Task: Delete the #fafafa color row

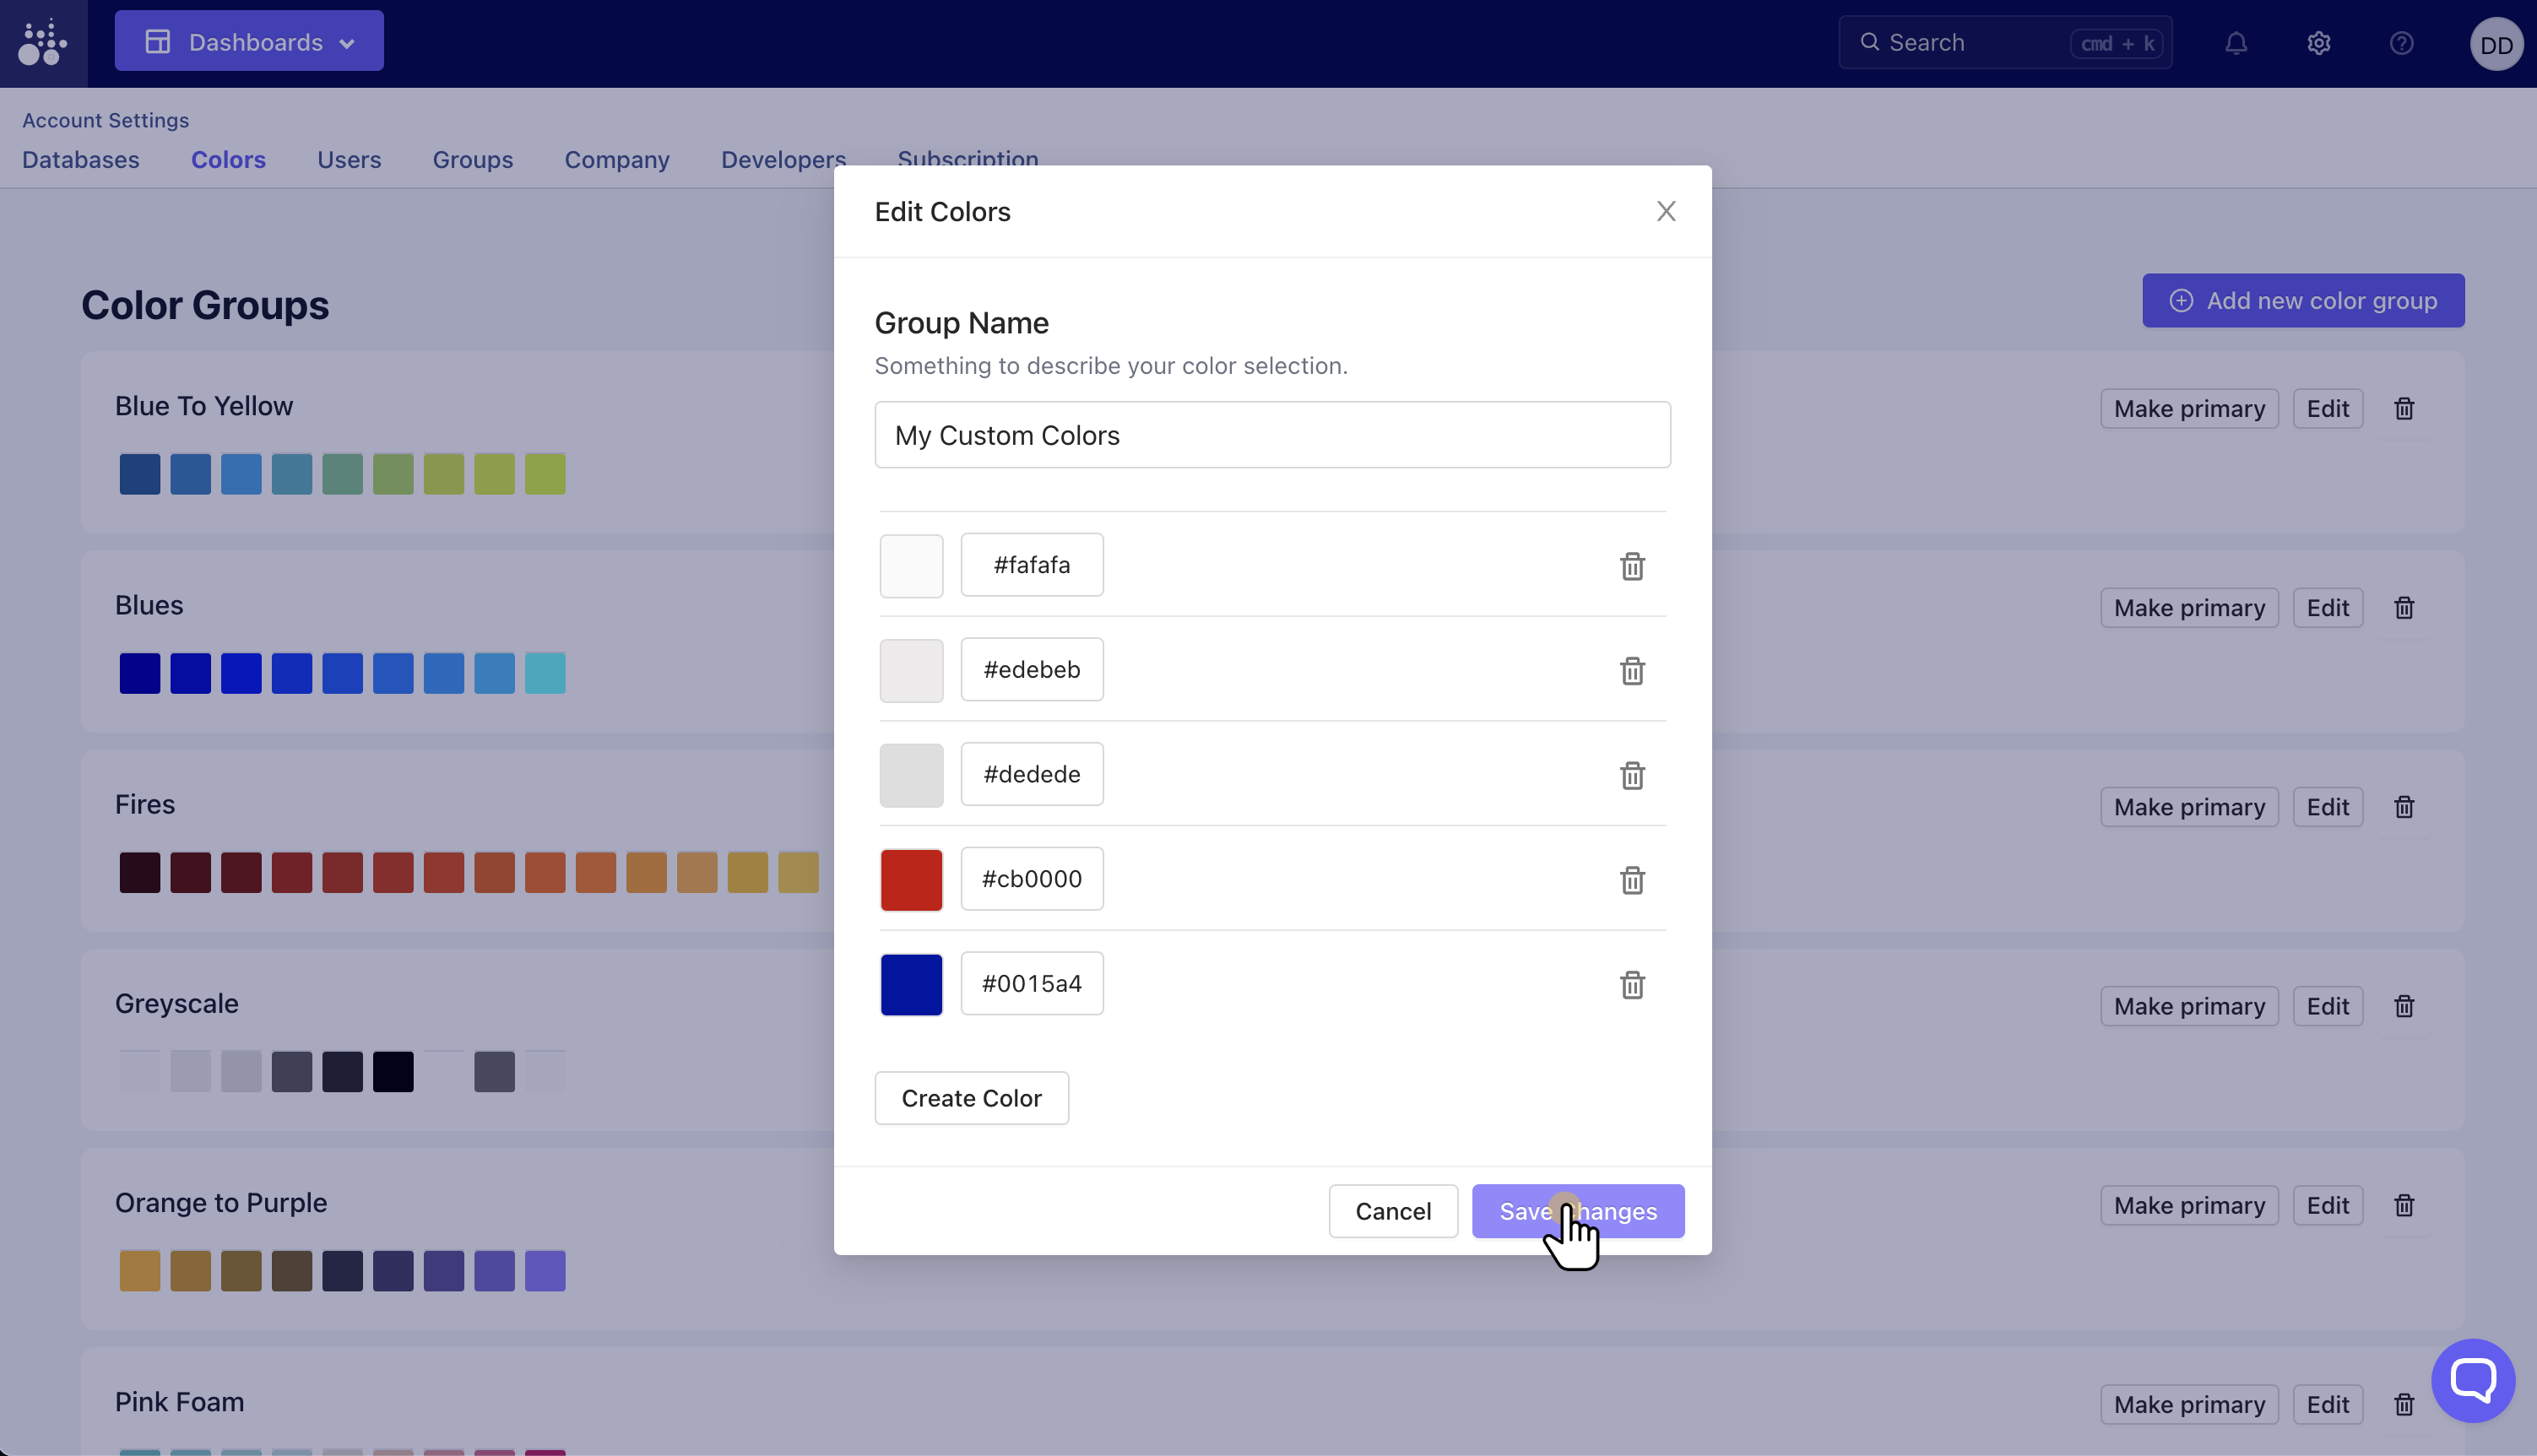Action: (x=1632, y=566)
